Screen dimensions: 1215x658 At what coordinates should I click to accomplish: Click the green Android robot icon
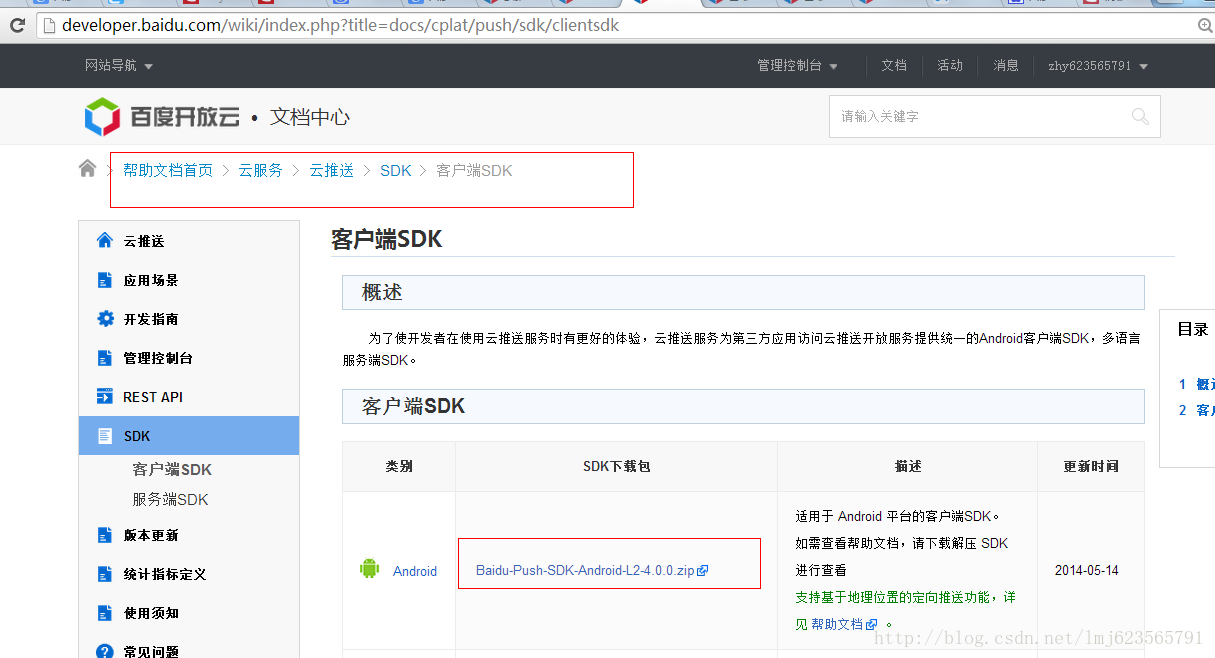(370, 569)
